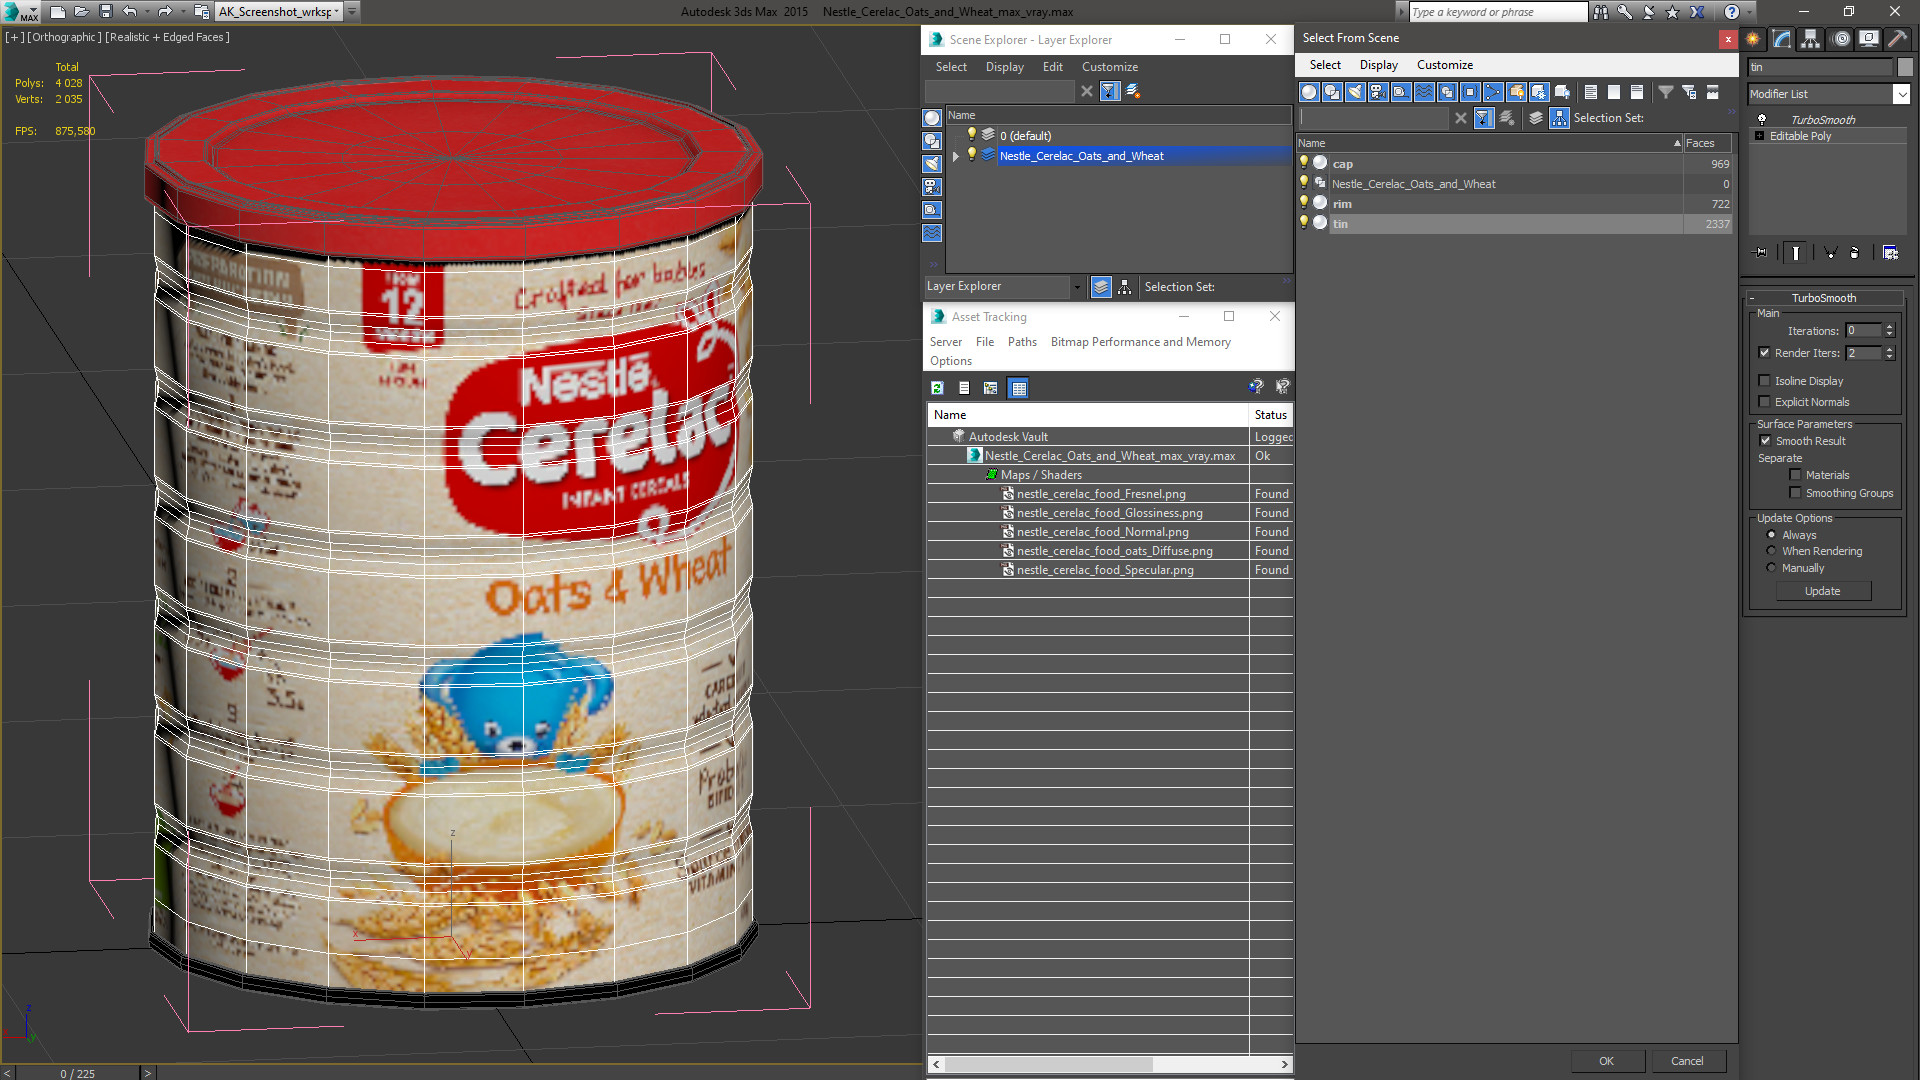
Task: Increase Iterations spinner value
Action: point(1889,327)
